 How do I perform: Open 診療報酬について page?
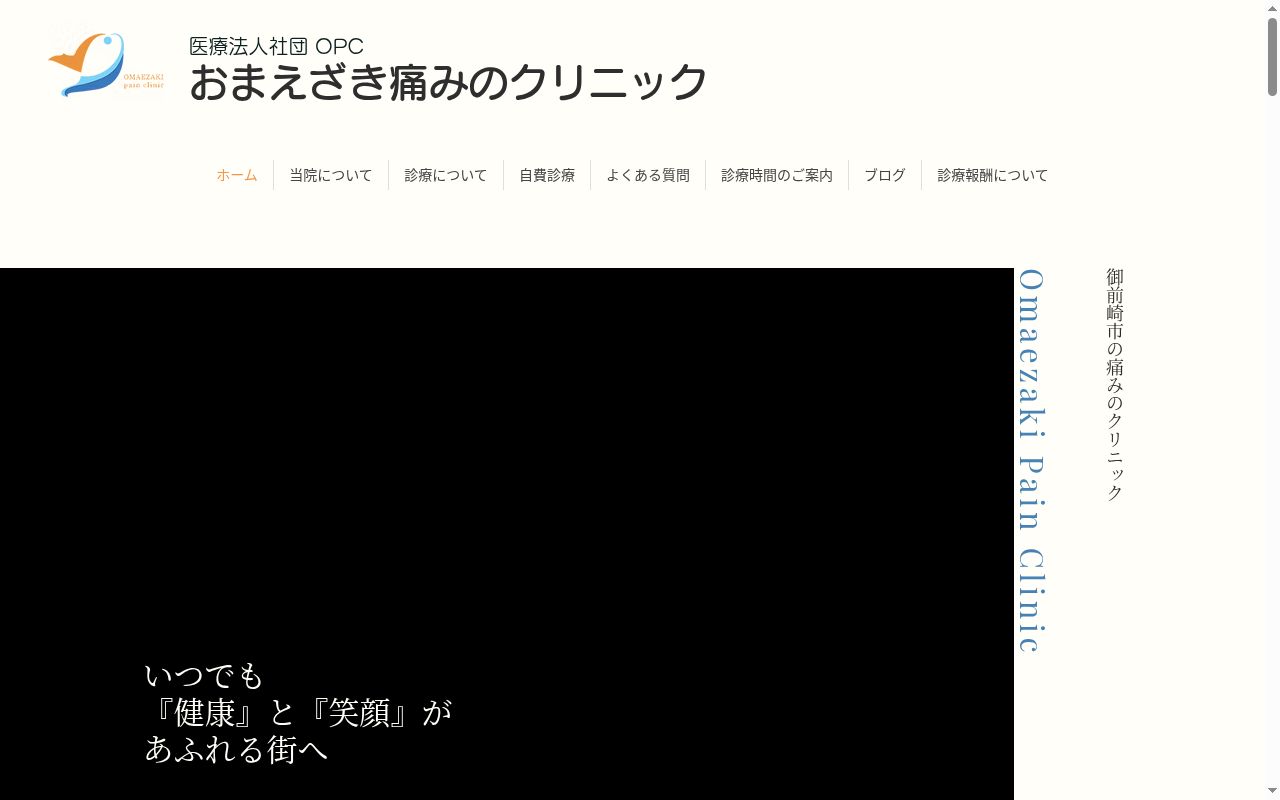pyautogui.click(x=993, y=175)
